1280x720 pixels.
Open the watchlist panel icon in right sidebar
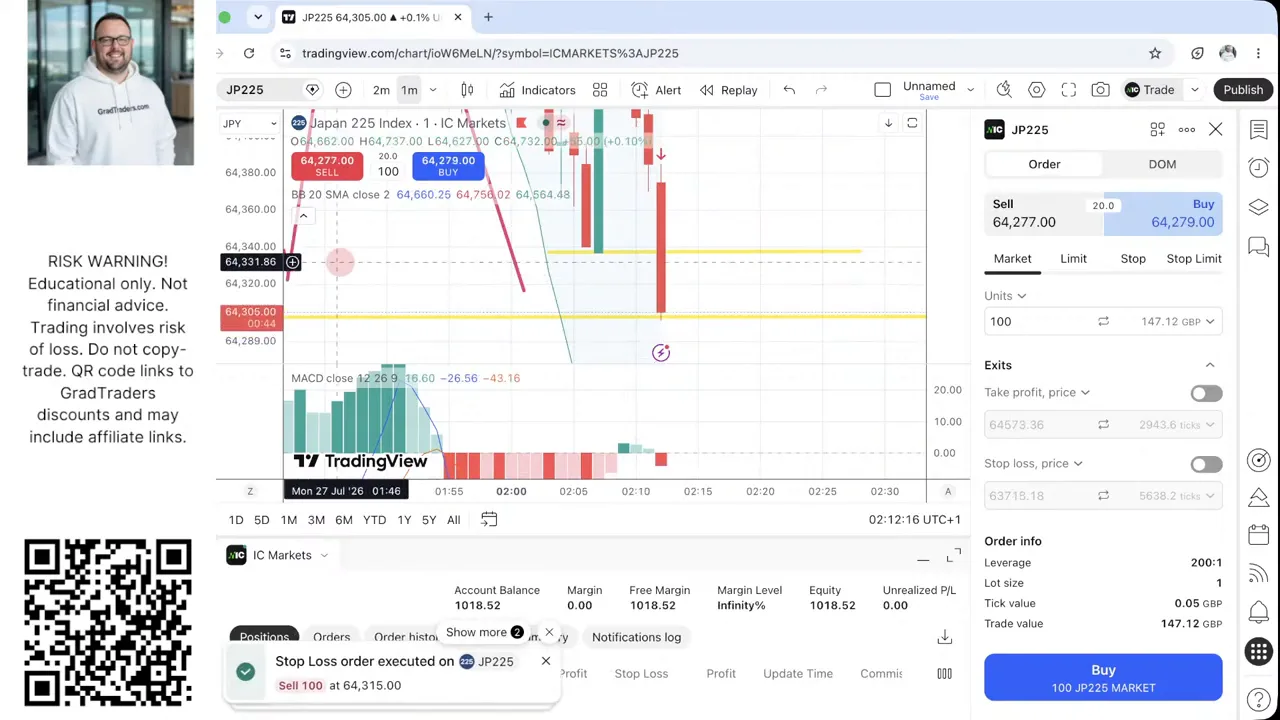pyautogui.click(x=1258, y=129)
